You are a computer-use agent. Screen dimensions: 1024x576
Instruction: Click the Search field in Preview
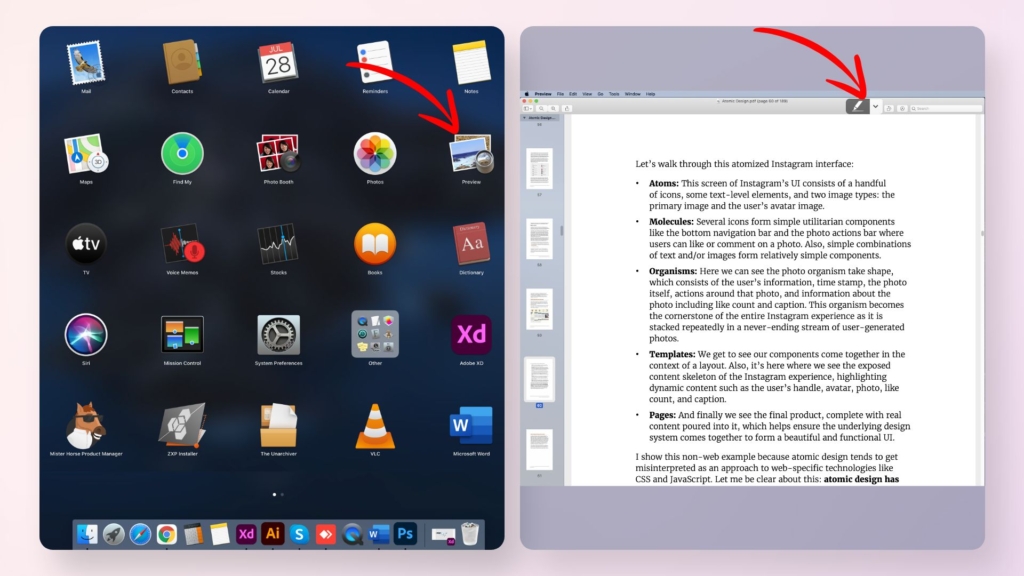(x=946, y=108)
